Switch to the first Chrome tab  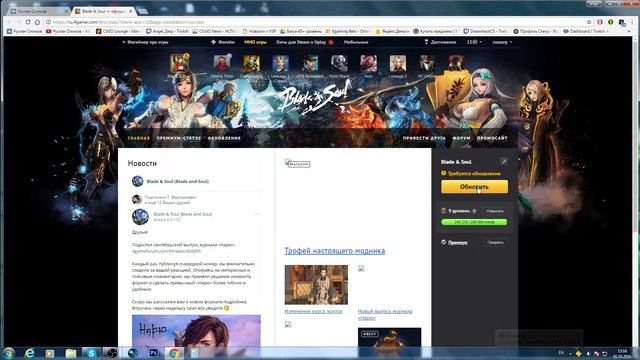click(39, 11)
